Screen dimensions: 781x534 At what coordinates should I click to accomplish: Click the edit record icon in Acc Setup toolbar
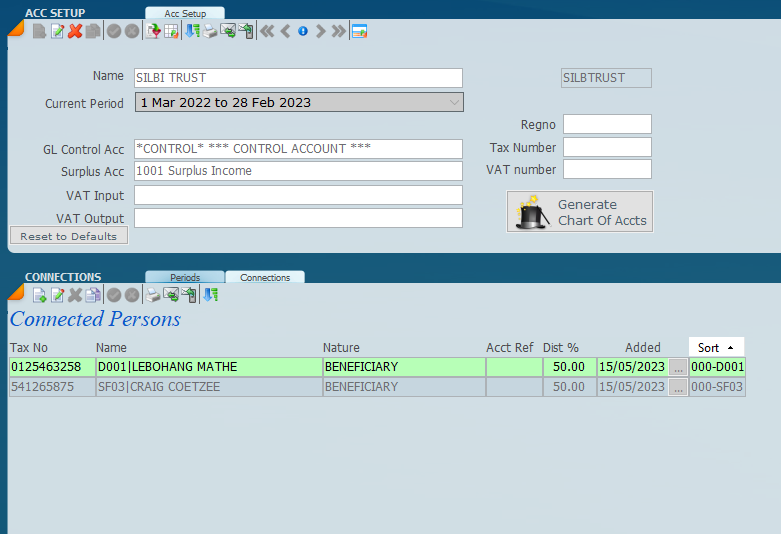point(58,31)
